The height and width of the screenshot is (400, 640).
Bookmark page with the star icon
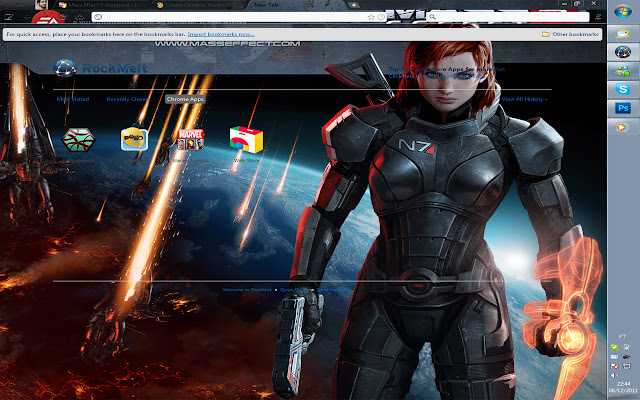point(371,17)
